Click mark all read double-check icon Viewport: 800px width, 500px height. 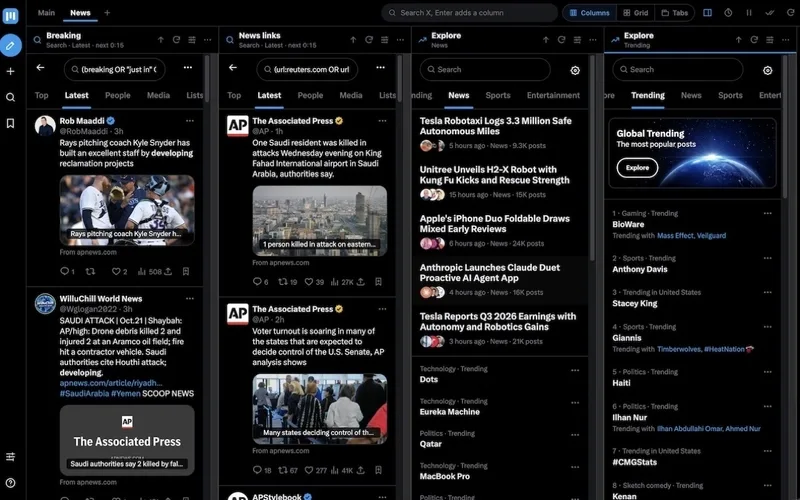[x=770, y=13]
